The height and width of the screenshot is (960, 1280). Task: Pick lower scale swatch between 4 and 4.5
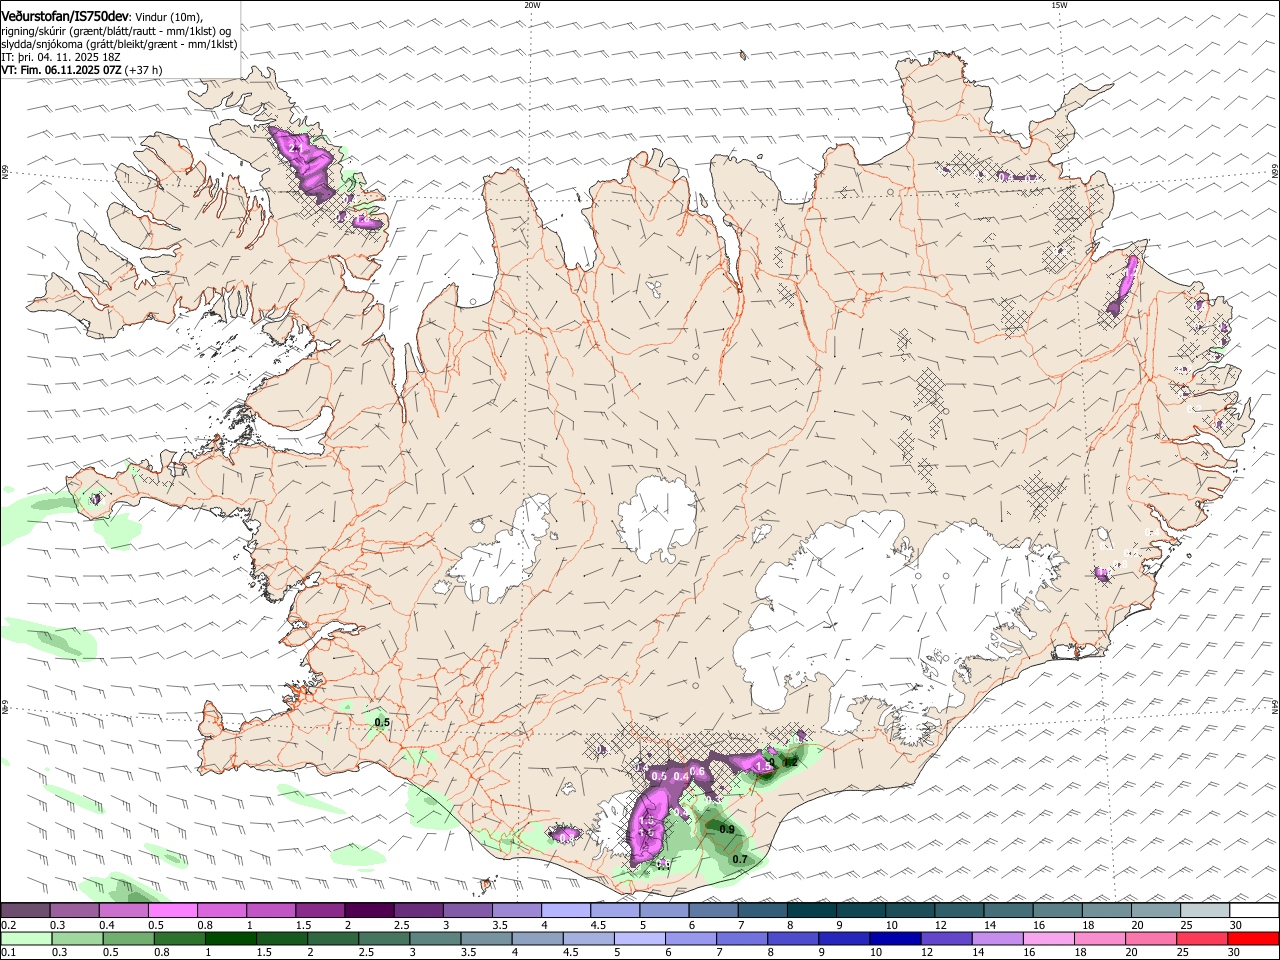click(x=537, y=938)
